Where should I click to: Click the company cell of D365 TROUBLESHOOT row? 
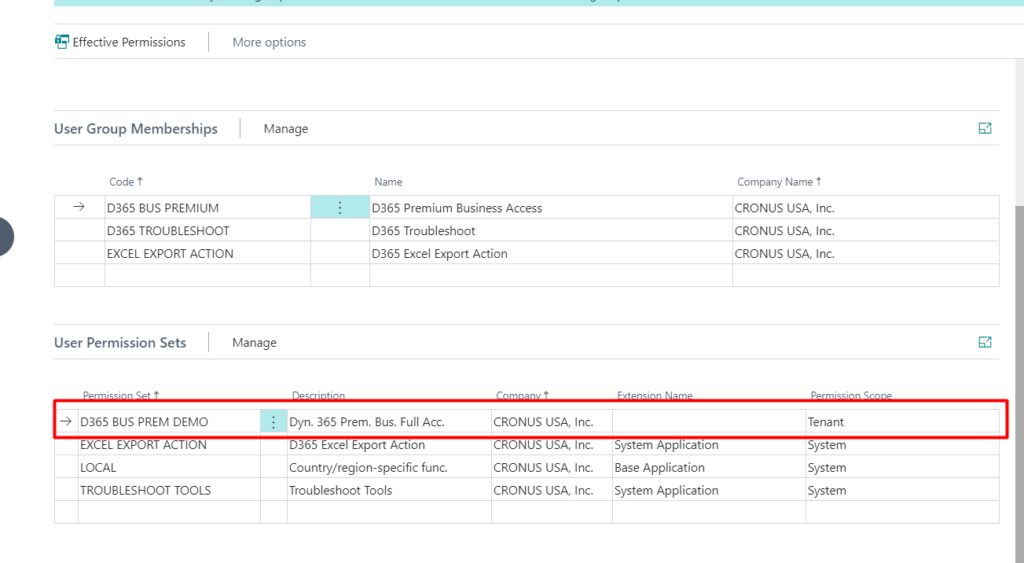click(x=865, y=231)
